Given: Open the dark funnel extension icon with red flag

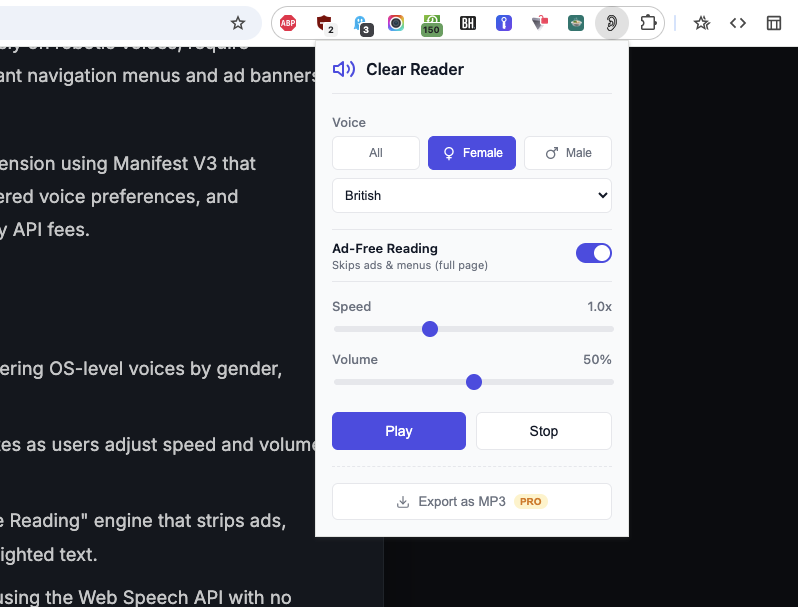Looking at the screenshot, I should coord(540,23).
